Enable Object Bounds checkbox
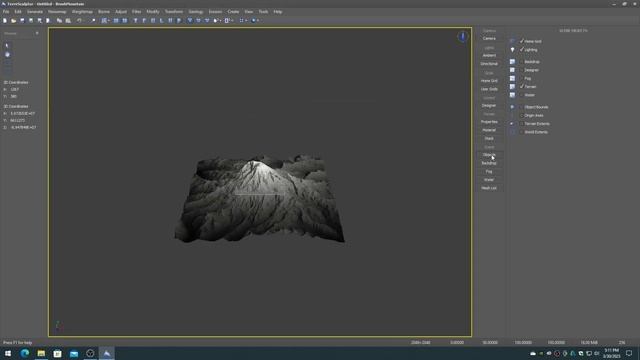The height and width of the screenshot is (360, 640). (522, 107)
